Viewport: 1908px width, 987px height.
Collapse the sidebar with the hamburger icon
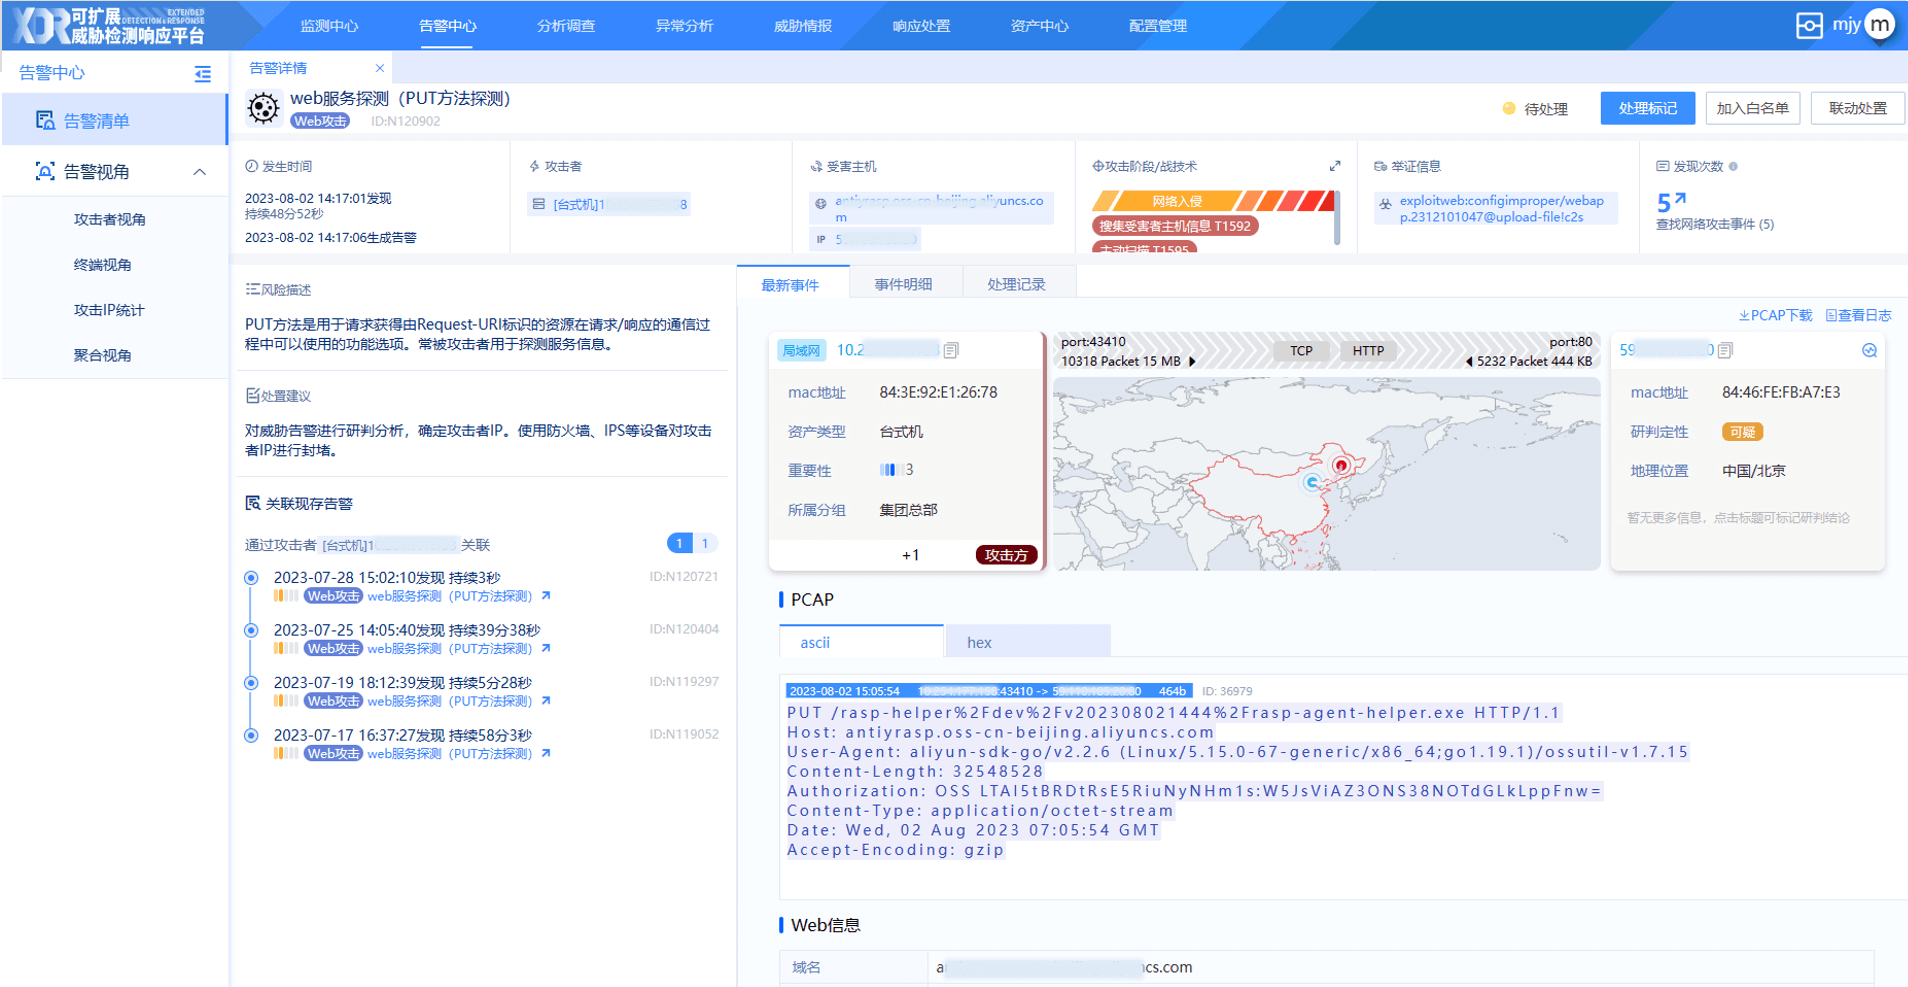point(203,74)
